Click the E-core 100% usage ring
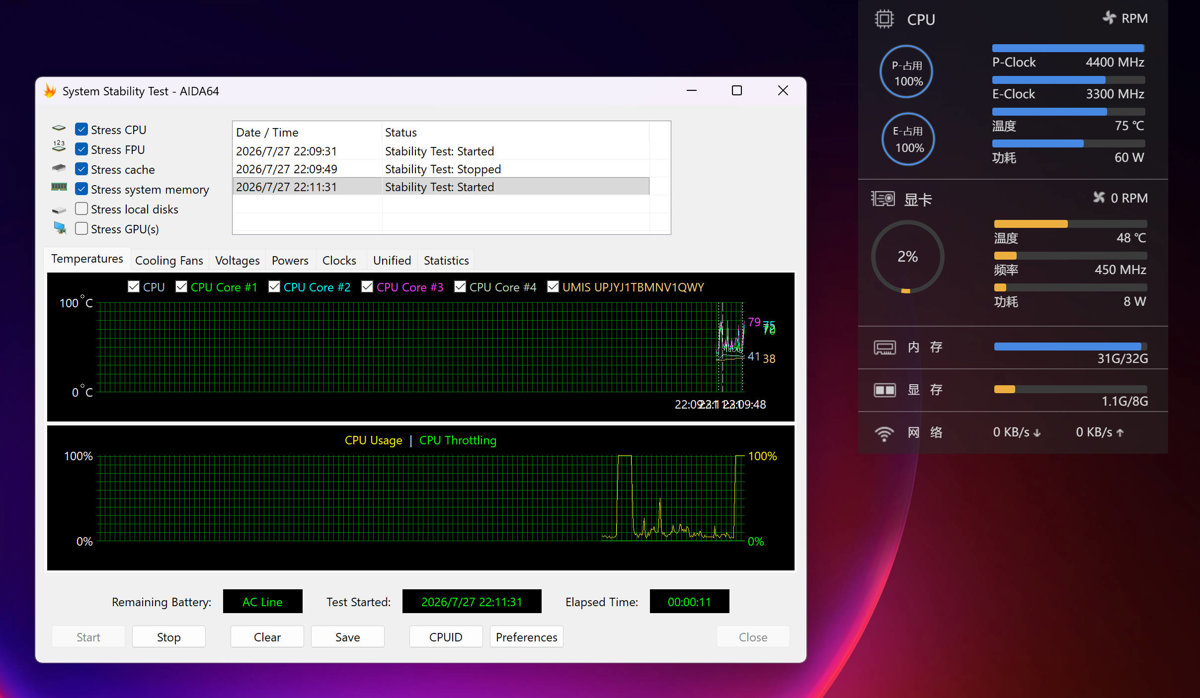Viewport: 1200px width, 698px height. tap(908, 139)
